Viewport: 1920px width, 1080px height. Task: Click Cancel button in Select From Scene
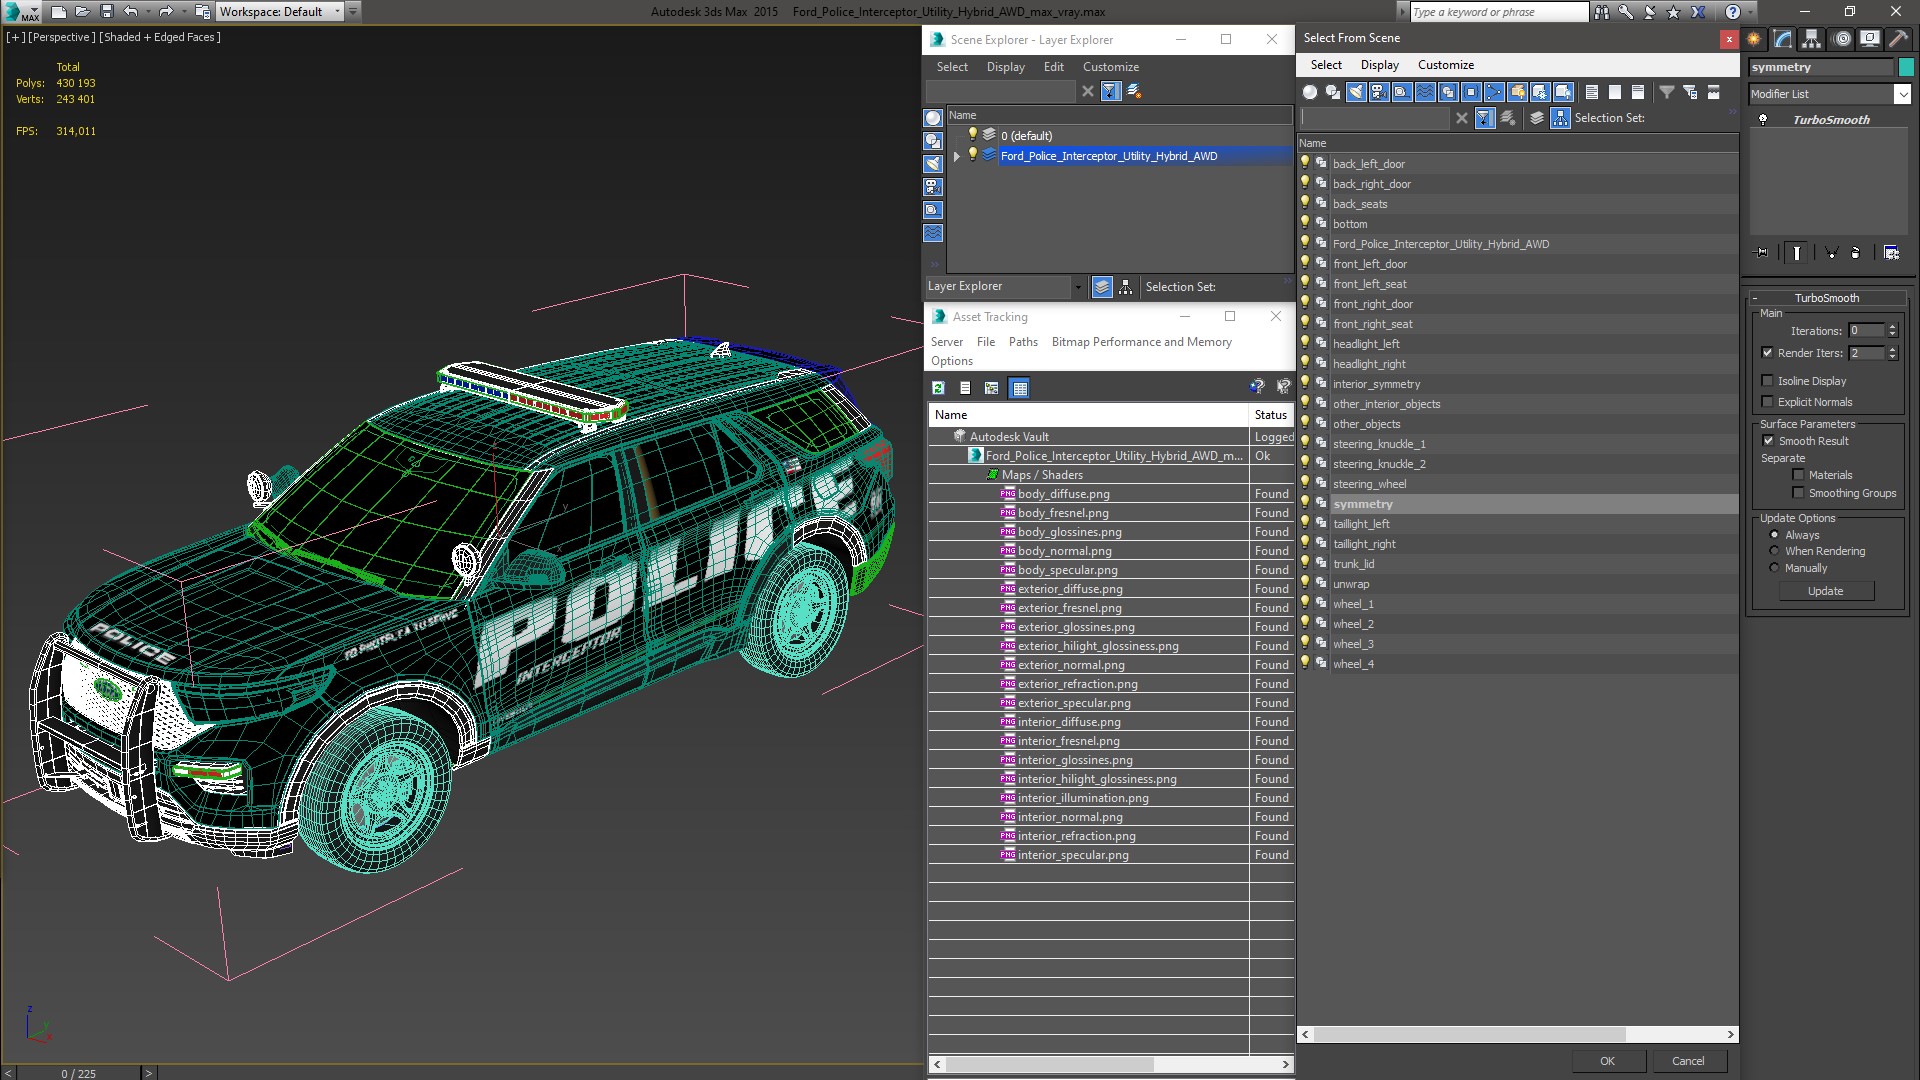coord(1688,1061)
